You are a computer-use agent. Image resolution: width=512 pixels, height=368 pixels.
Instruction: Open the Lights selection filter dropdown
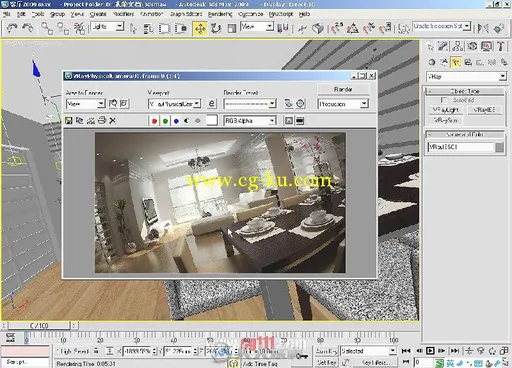107,27
